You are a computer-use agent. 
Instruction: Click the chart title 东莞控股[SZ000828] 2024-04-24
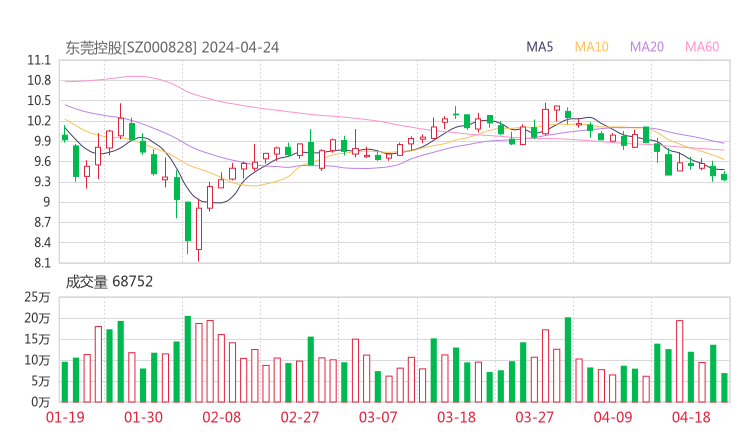172,48
